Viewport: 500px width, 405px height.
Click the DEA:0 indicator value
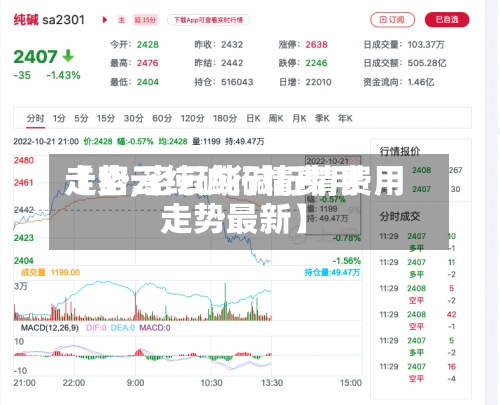coord(123,328)
